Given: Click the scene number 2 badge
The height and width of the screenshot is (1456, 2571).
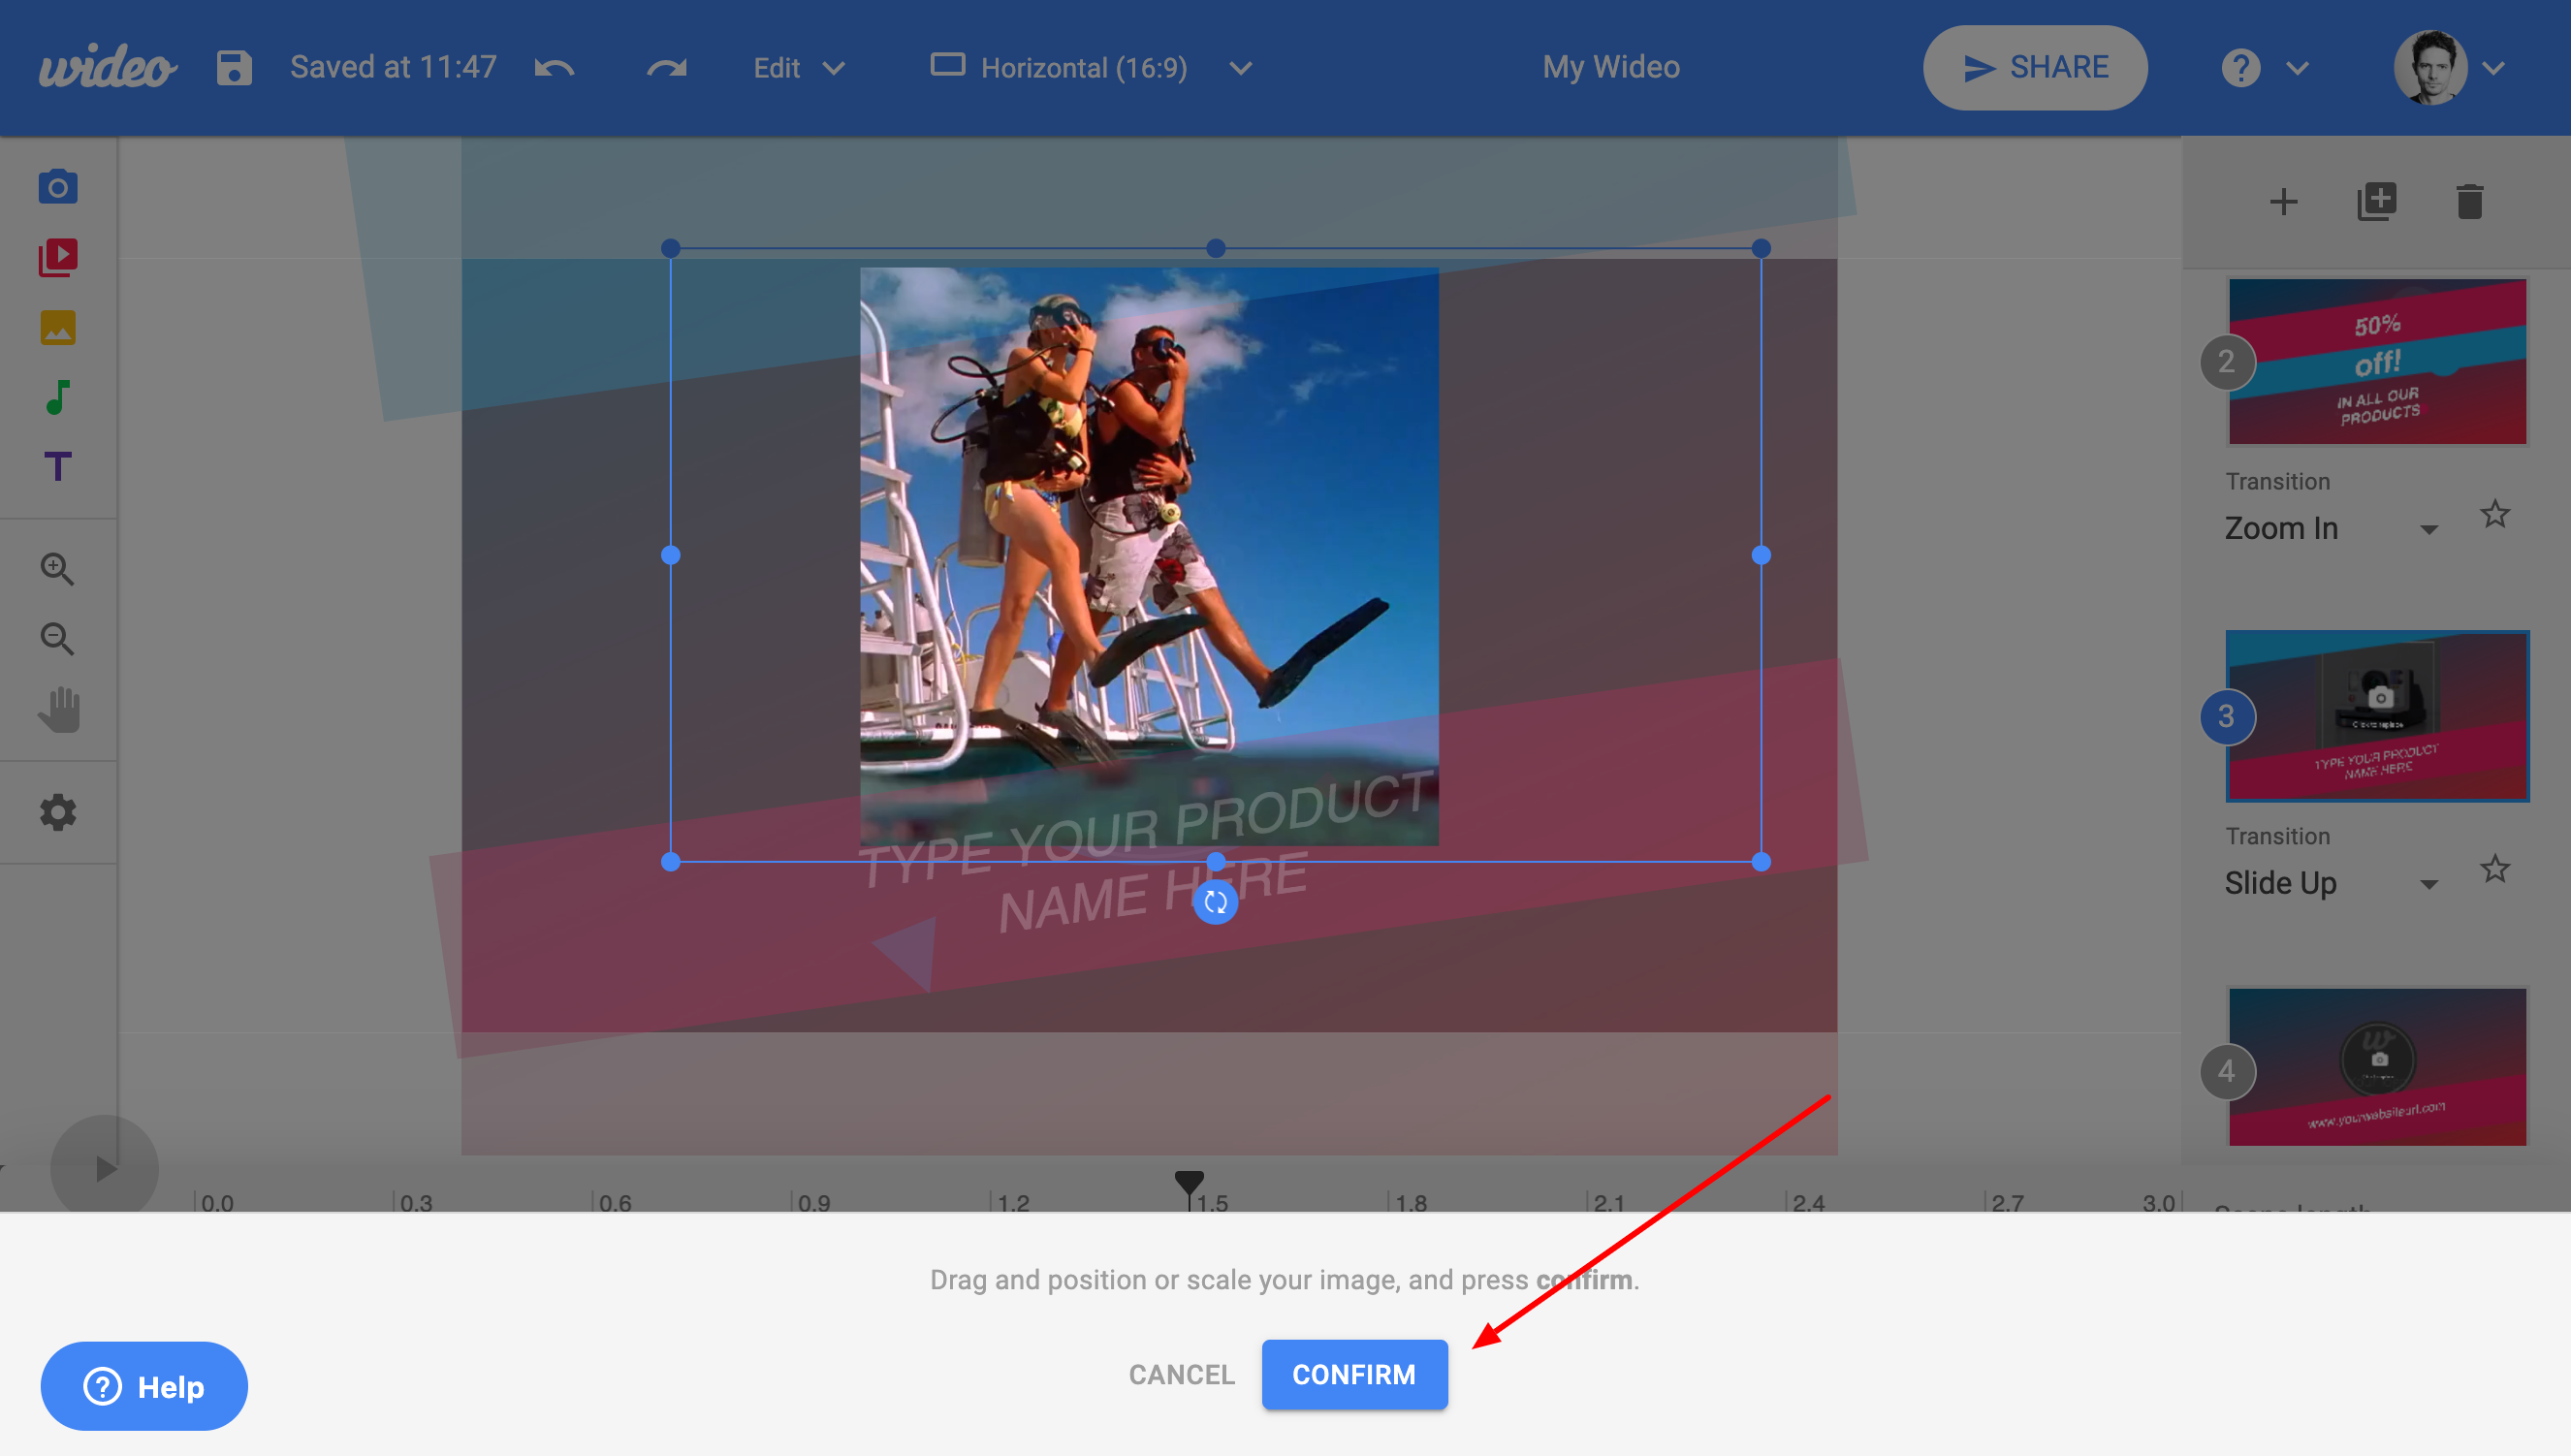Looking at the screenshot, I should [2226, 362].
